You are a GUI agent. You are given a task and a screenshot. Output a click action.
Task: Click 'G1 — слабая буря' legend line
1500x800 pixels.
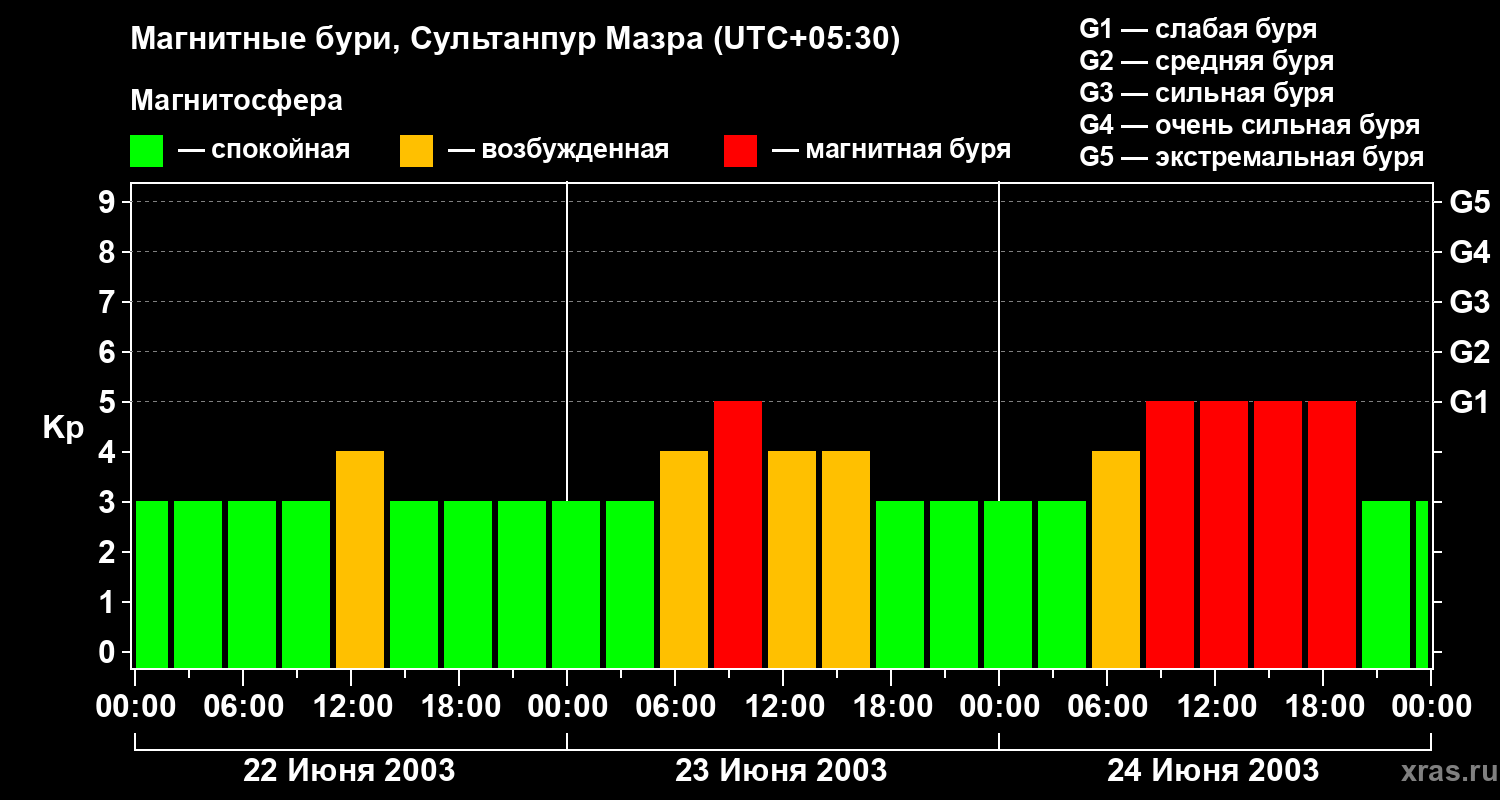click(1198, 28)
